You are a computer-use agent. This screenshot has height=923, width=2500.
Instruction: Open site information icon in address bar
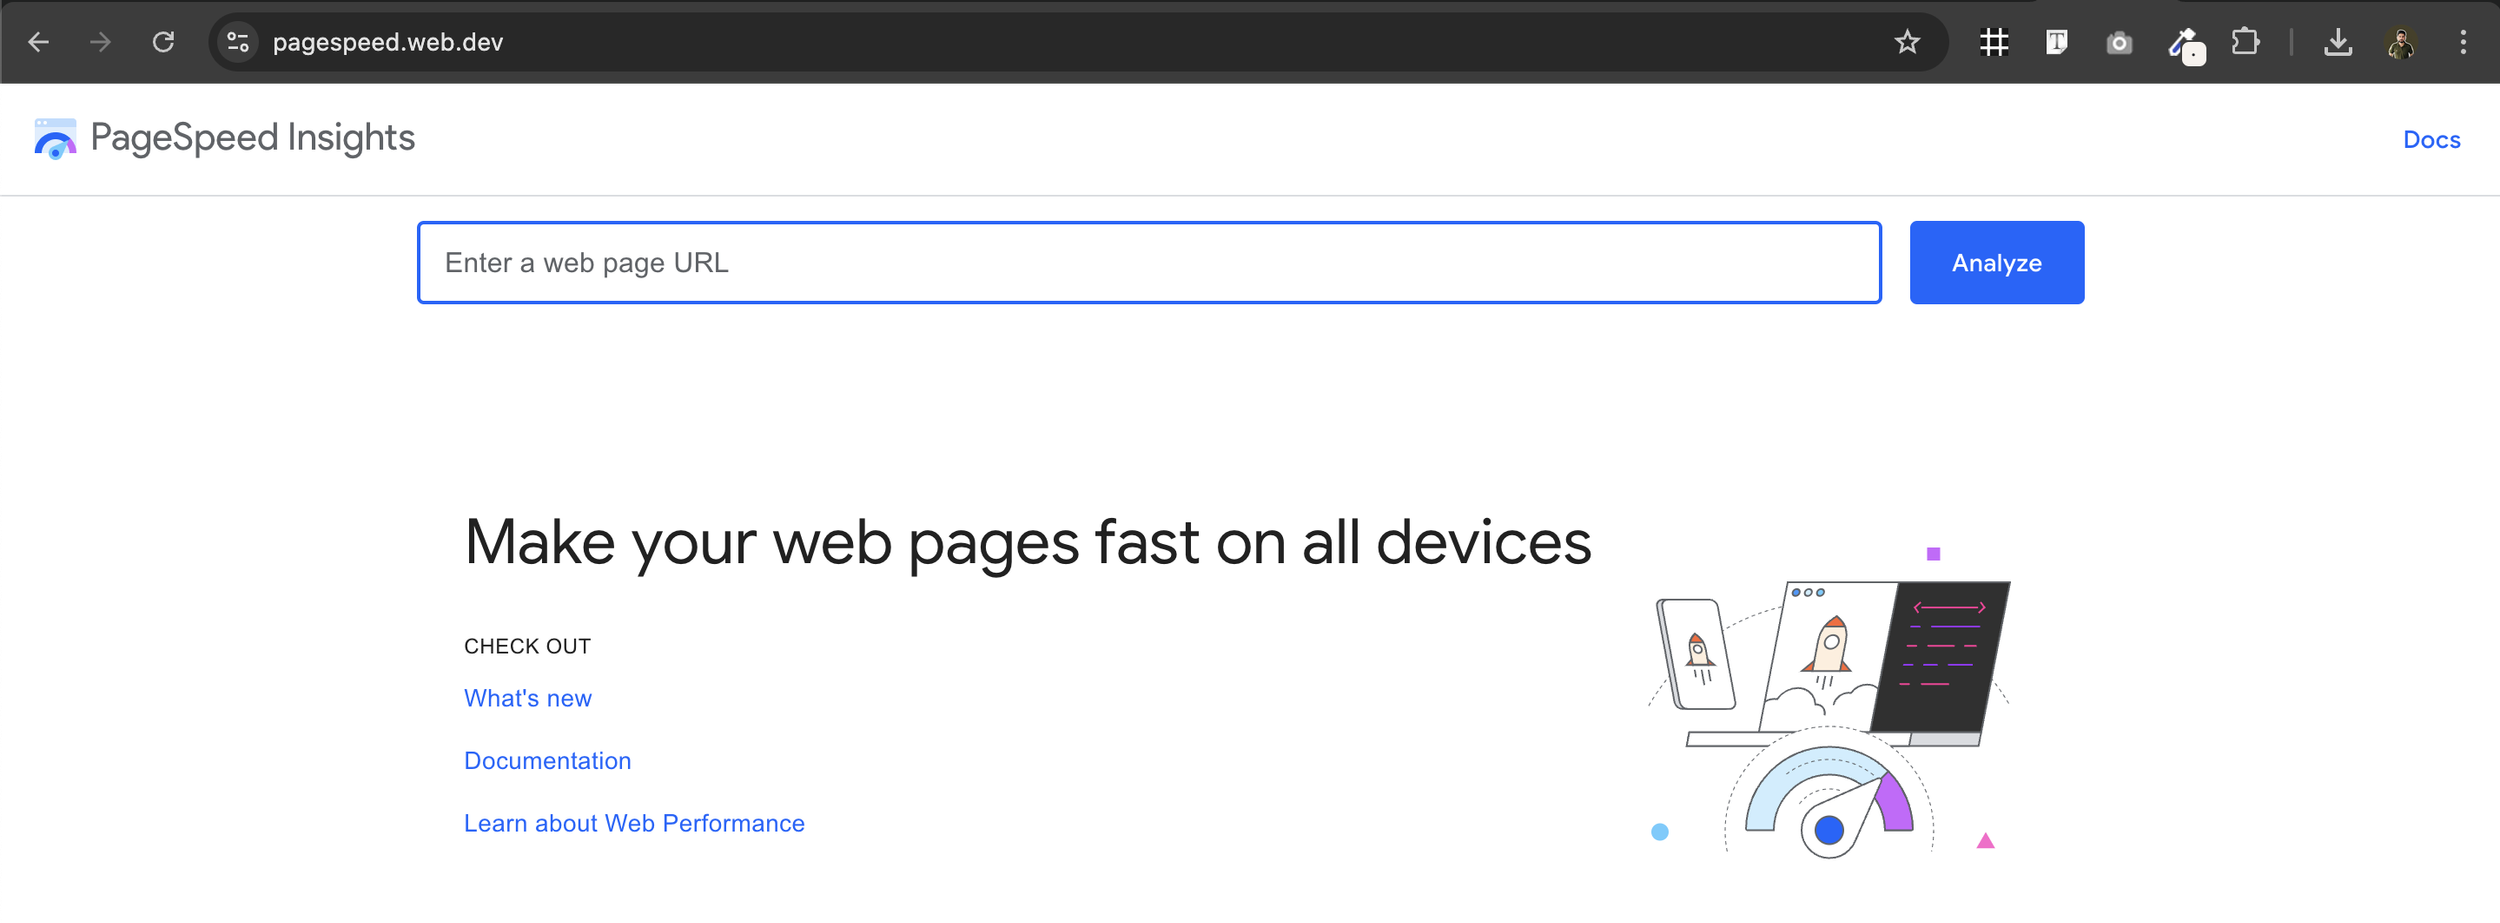tap(238, 42)
